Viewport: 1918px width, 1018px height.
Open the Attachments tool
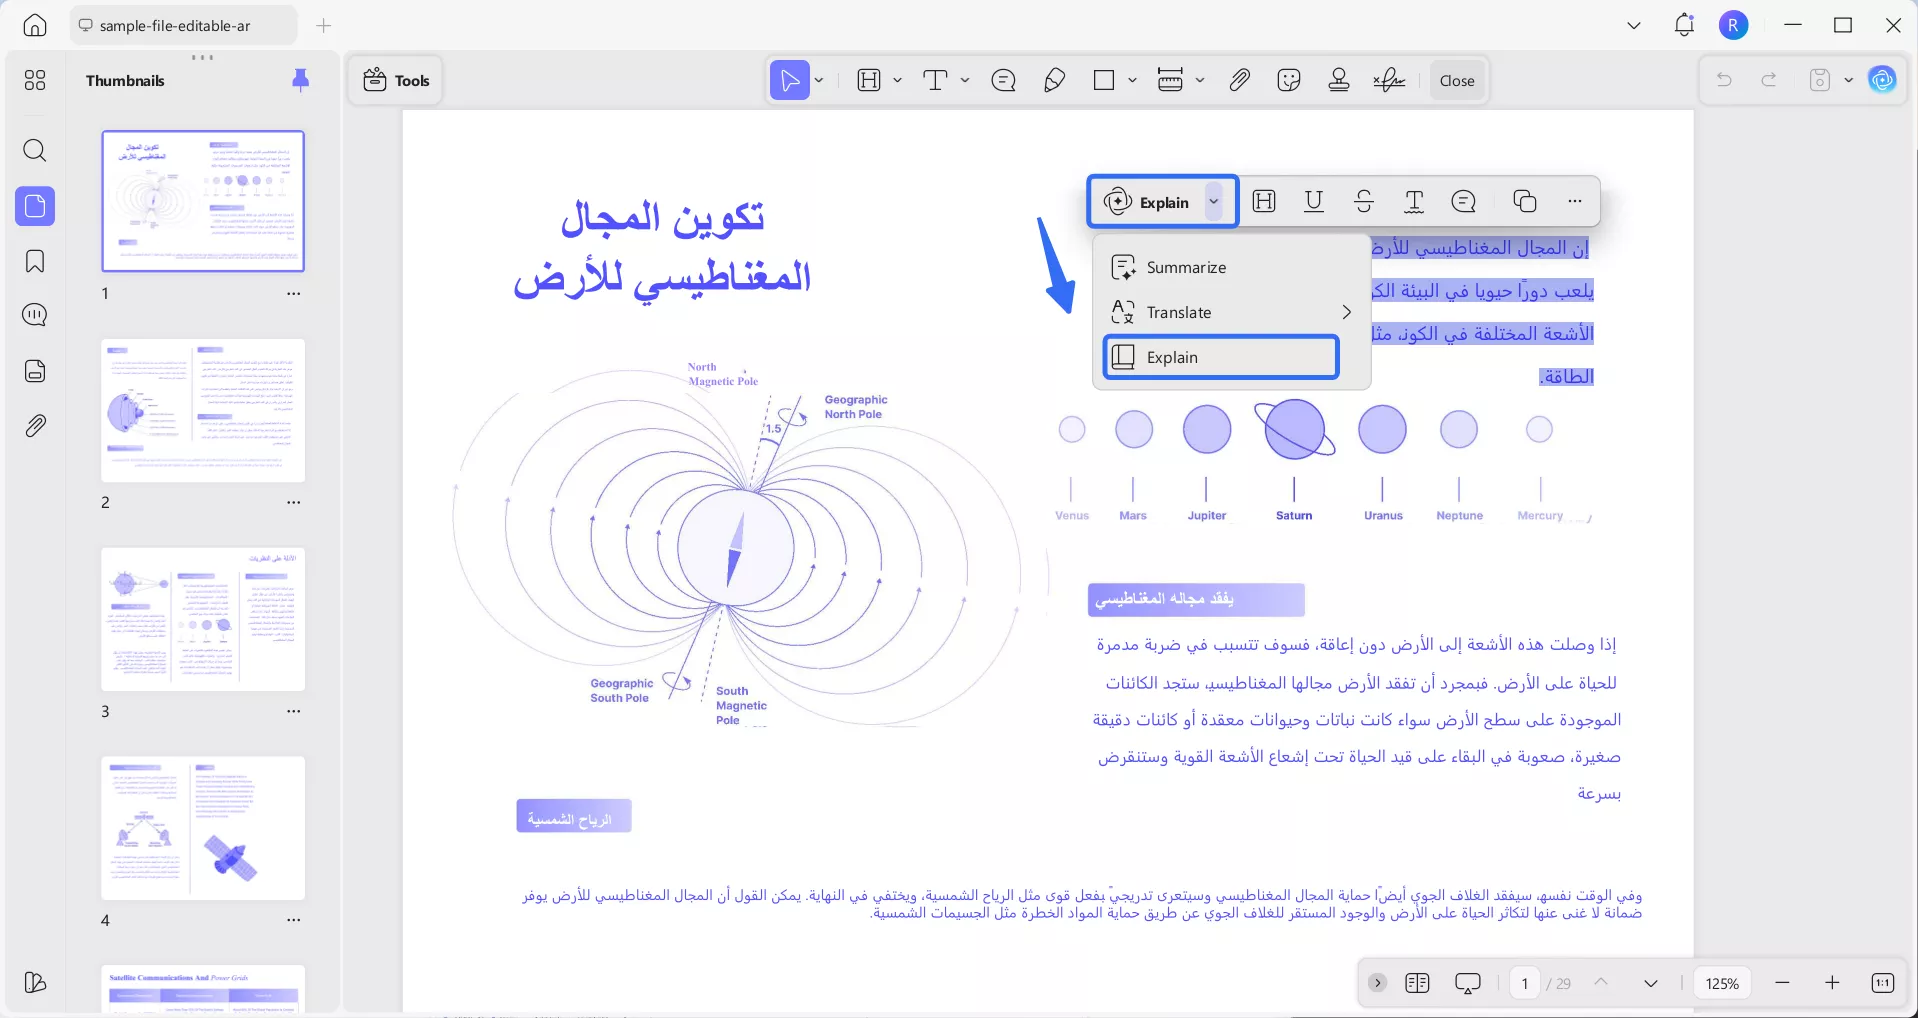[1240, 80]
